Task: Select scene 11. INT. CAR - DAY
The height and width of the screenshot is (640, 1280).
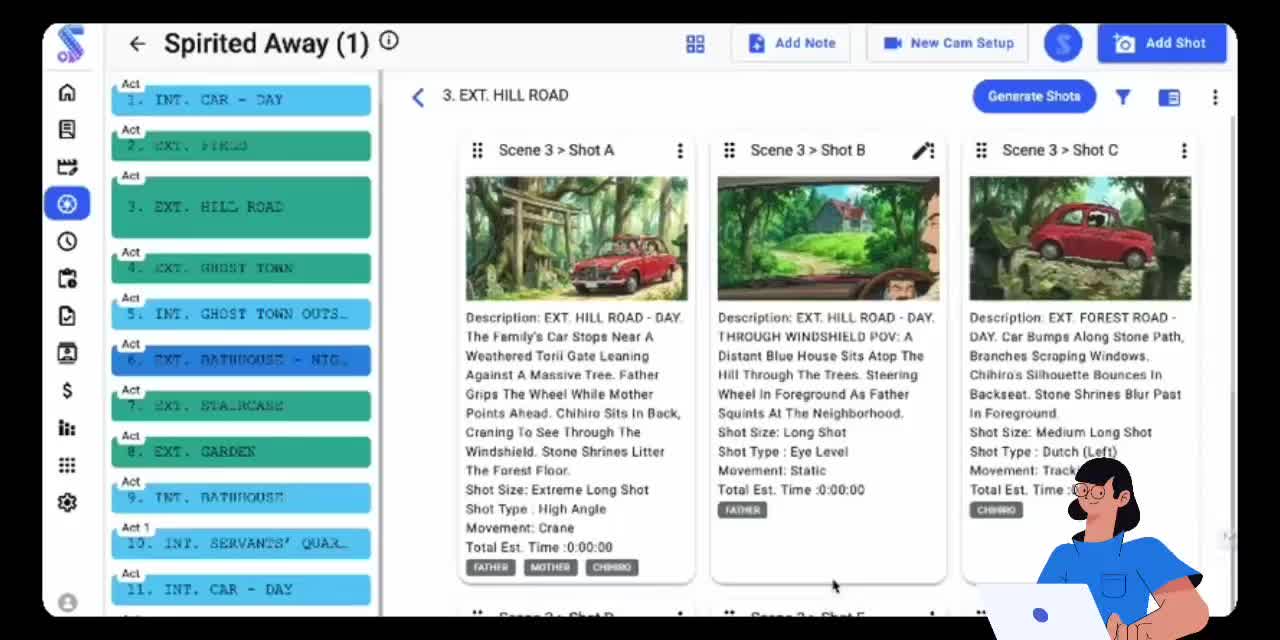Action: click(x=241, y=589)
